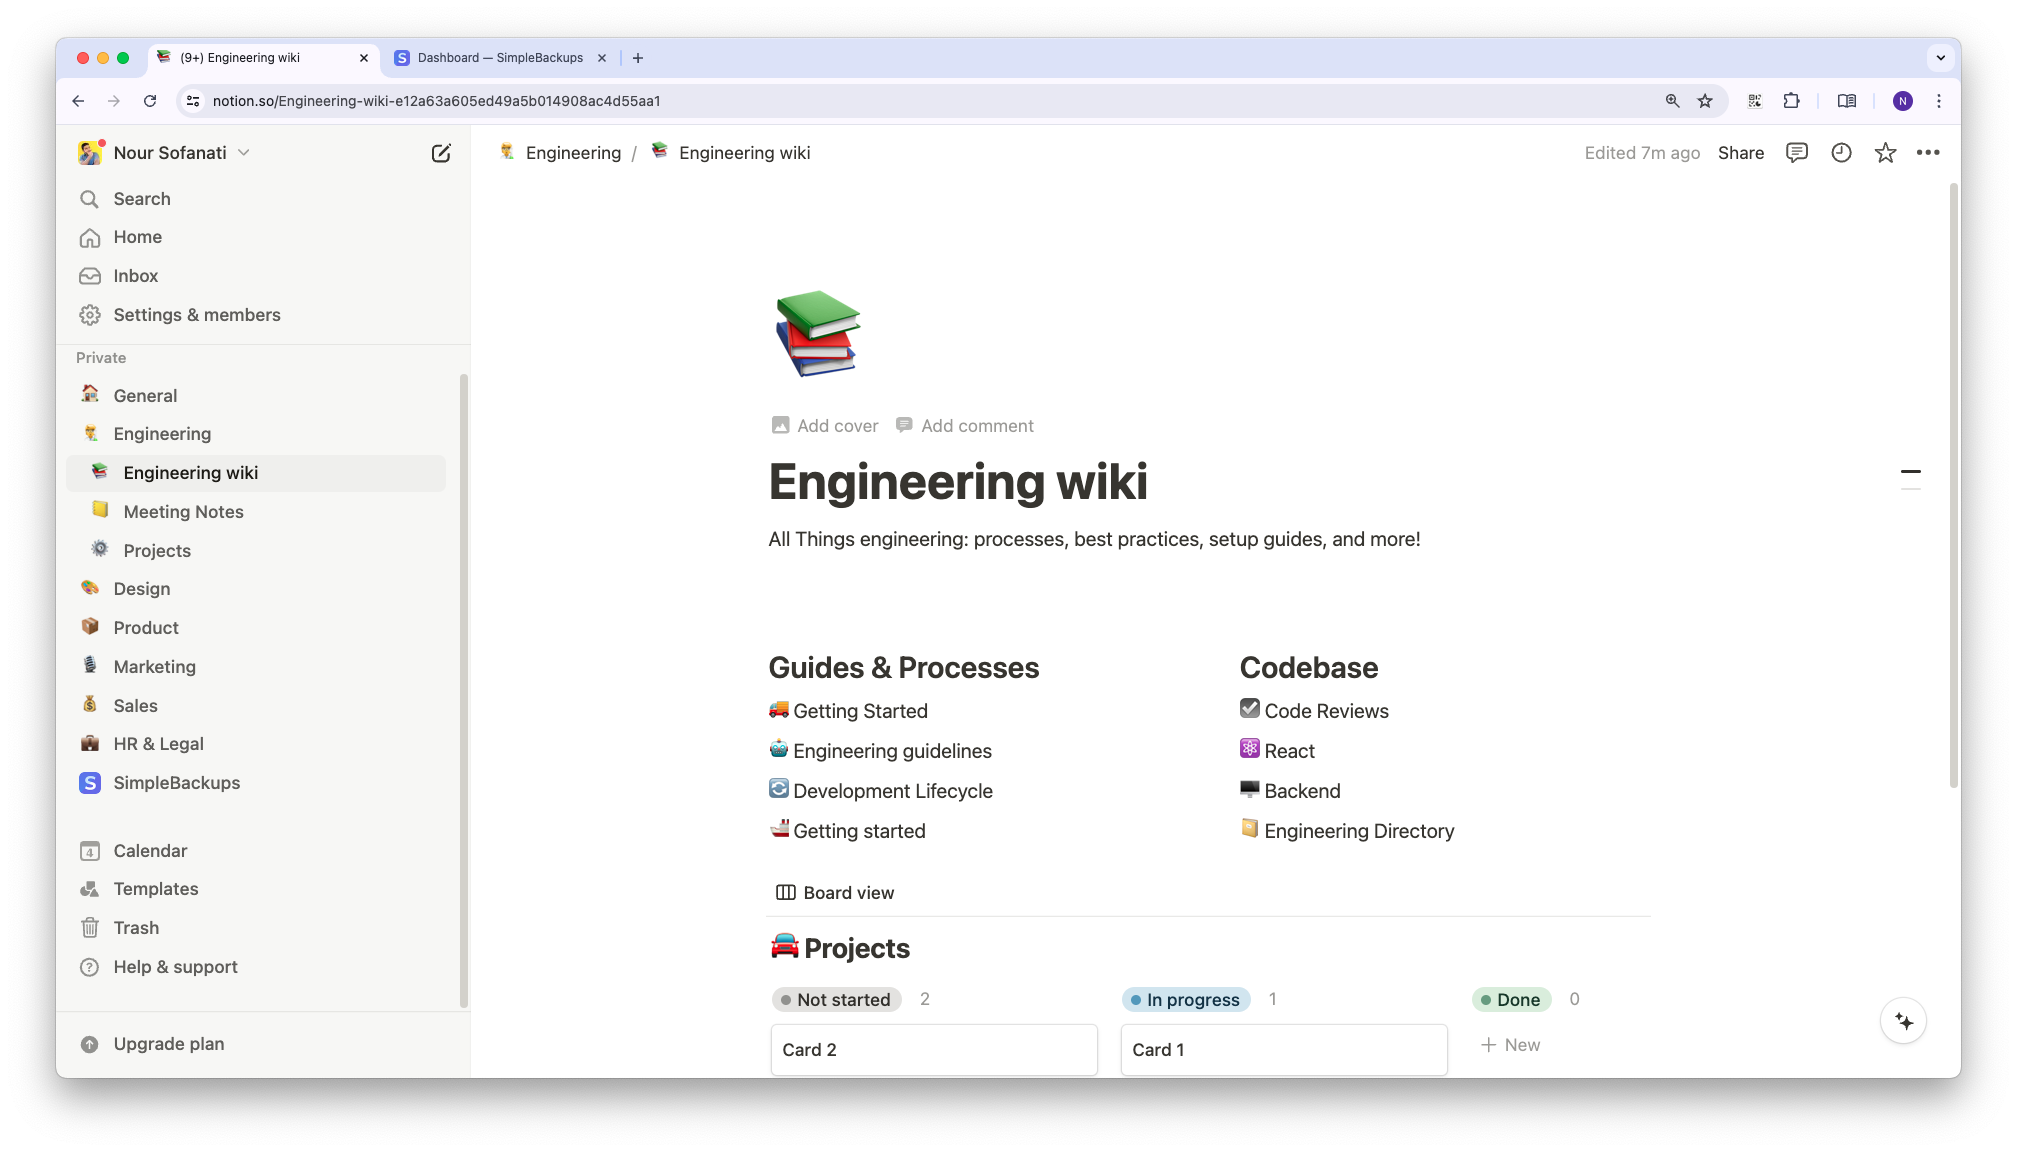Switch to the Dashboard — SimpleBackups tab
The width and height of the screenshot is (2017, 1152).
pyautogui.click(x=497, y=58)
